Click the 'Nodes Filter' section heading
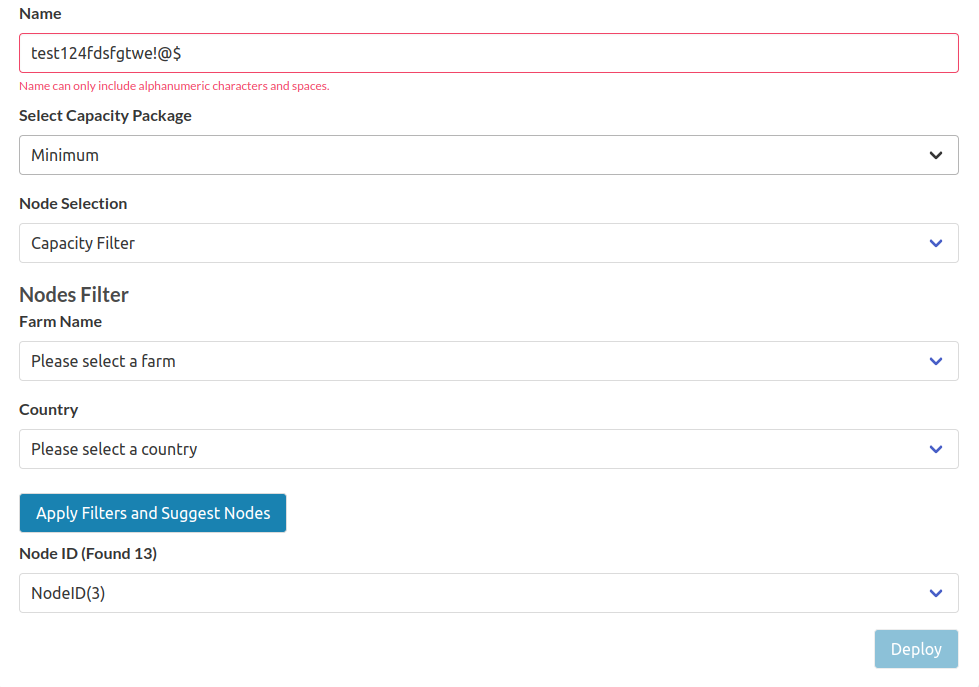 tap(74, 295)
